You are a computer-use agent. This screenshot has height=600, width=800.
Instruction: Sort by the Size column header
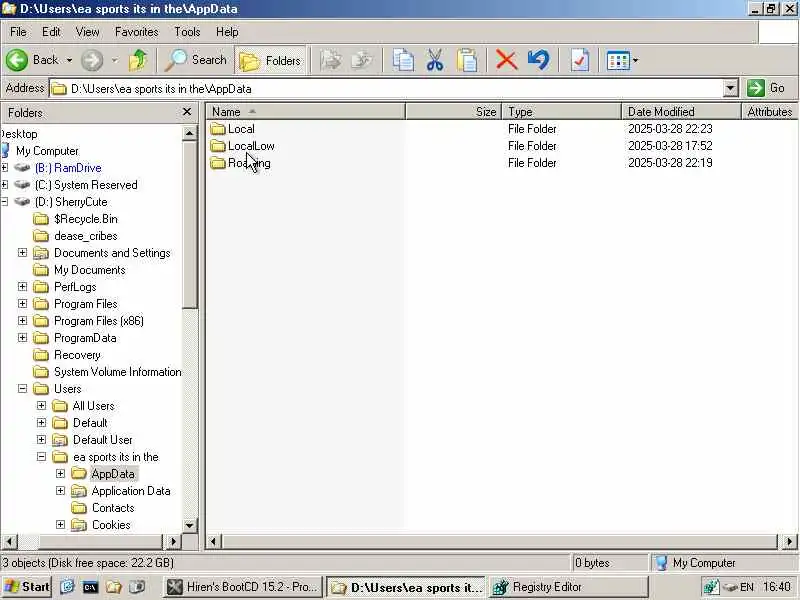[453, 112]
